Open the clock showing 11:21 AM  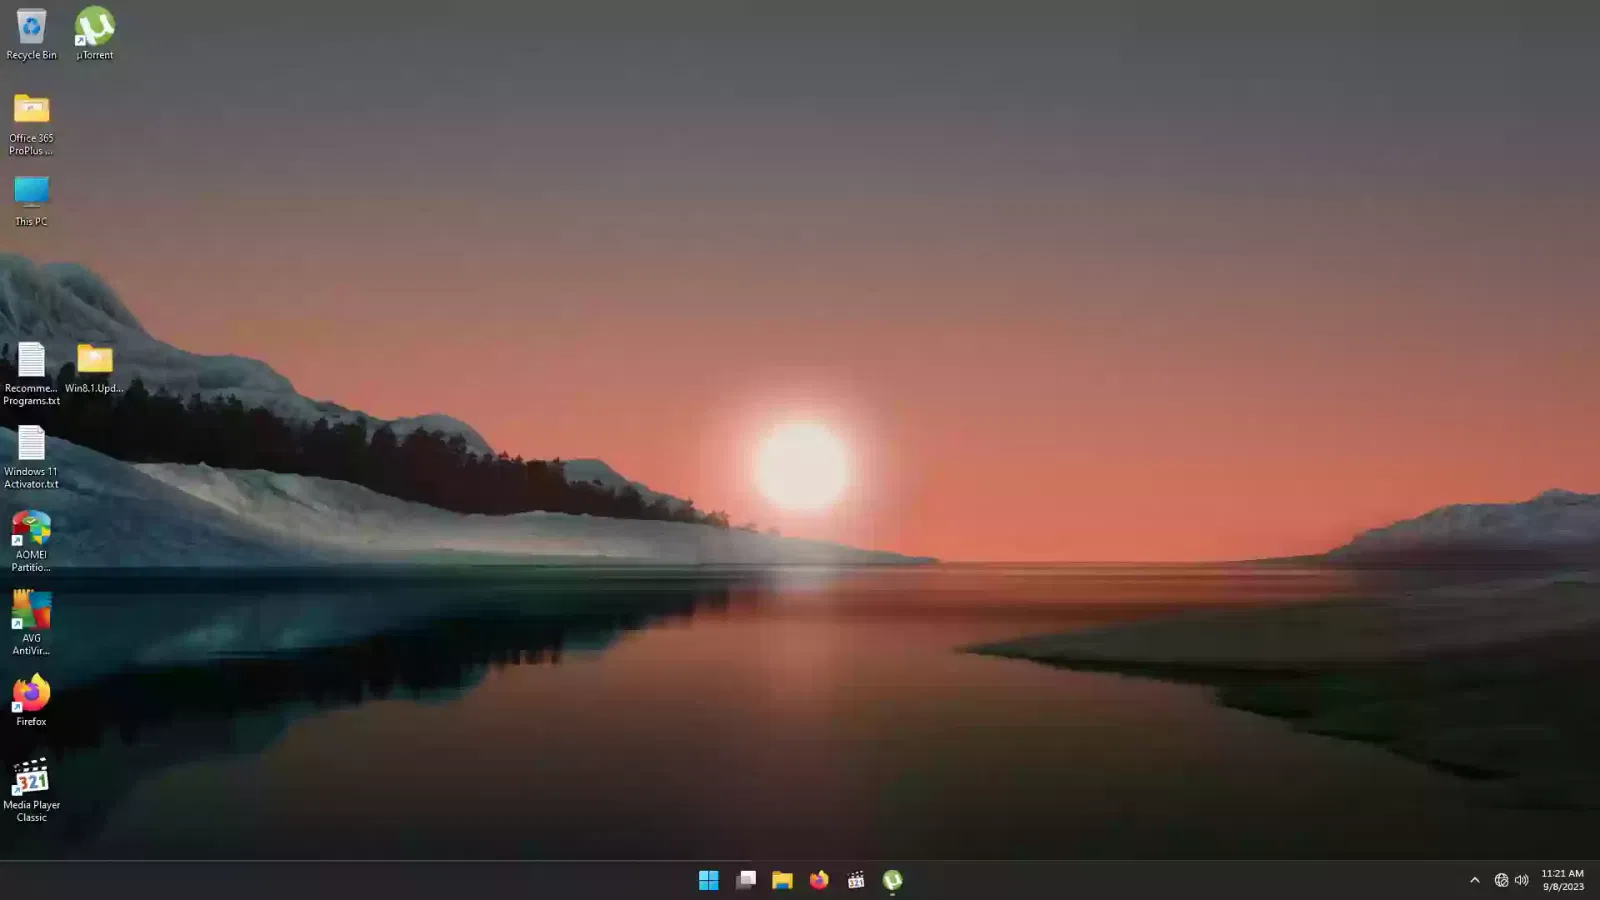[1563, 880]
